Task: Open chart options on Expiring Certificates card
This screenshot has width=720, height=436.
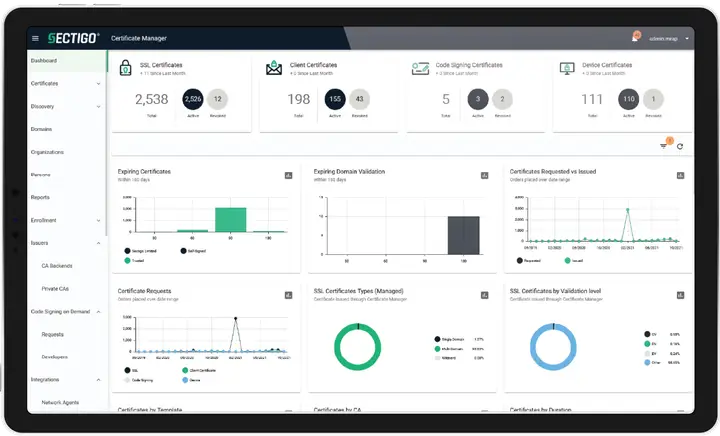Action: pyautogui.click(x=288, y=175)
